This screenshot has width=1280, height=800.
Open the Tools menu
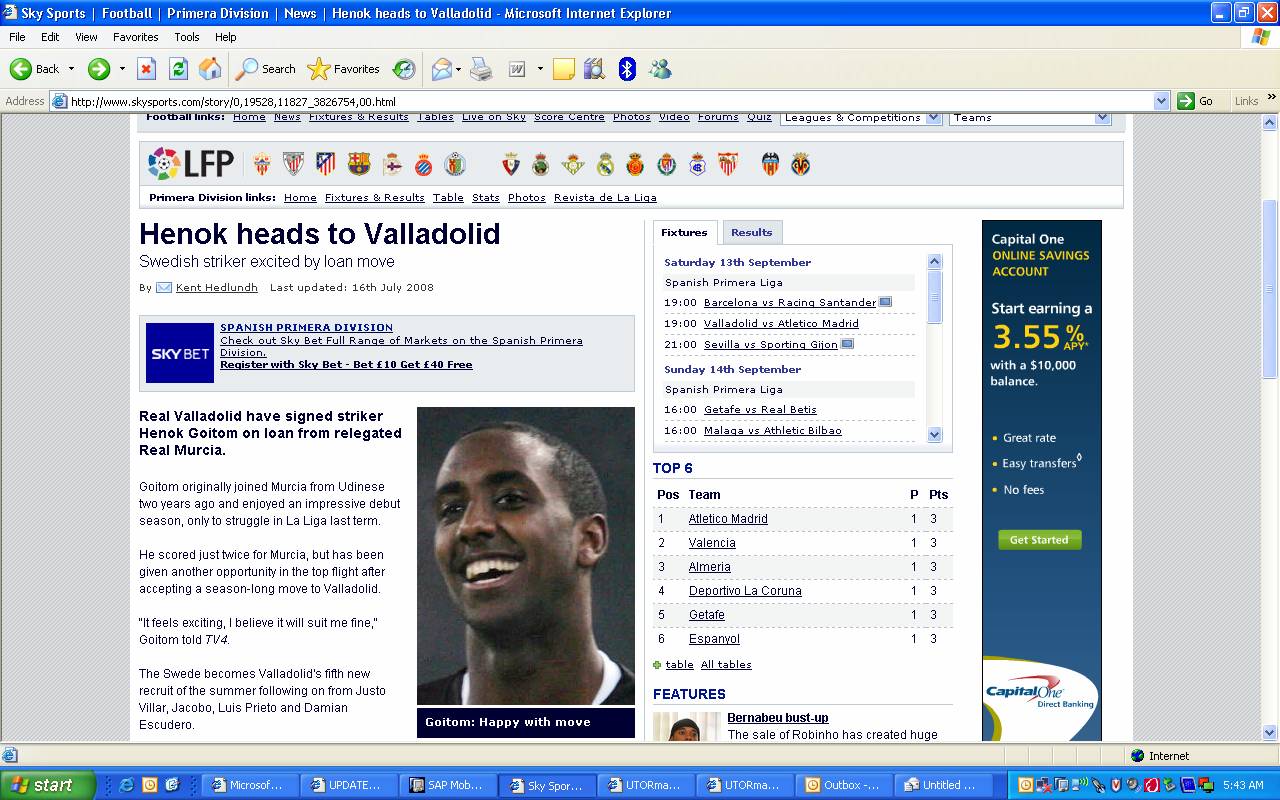[x=187, y=37]
